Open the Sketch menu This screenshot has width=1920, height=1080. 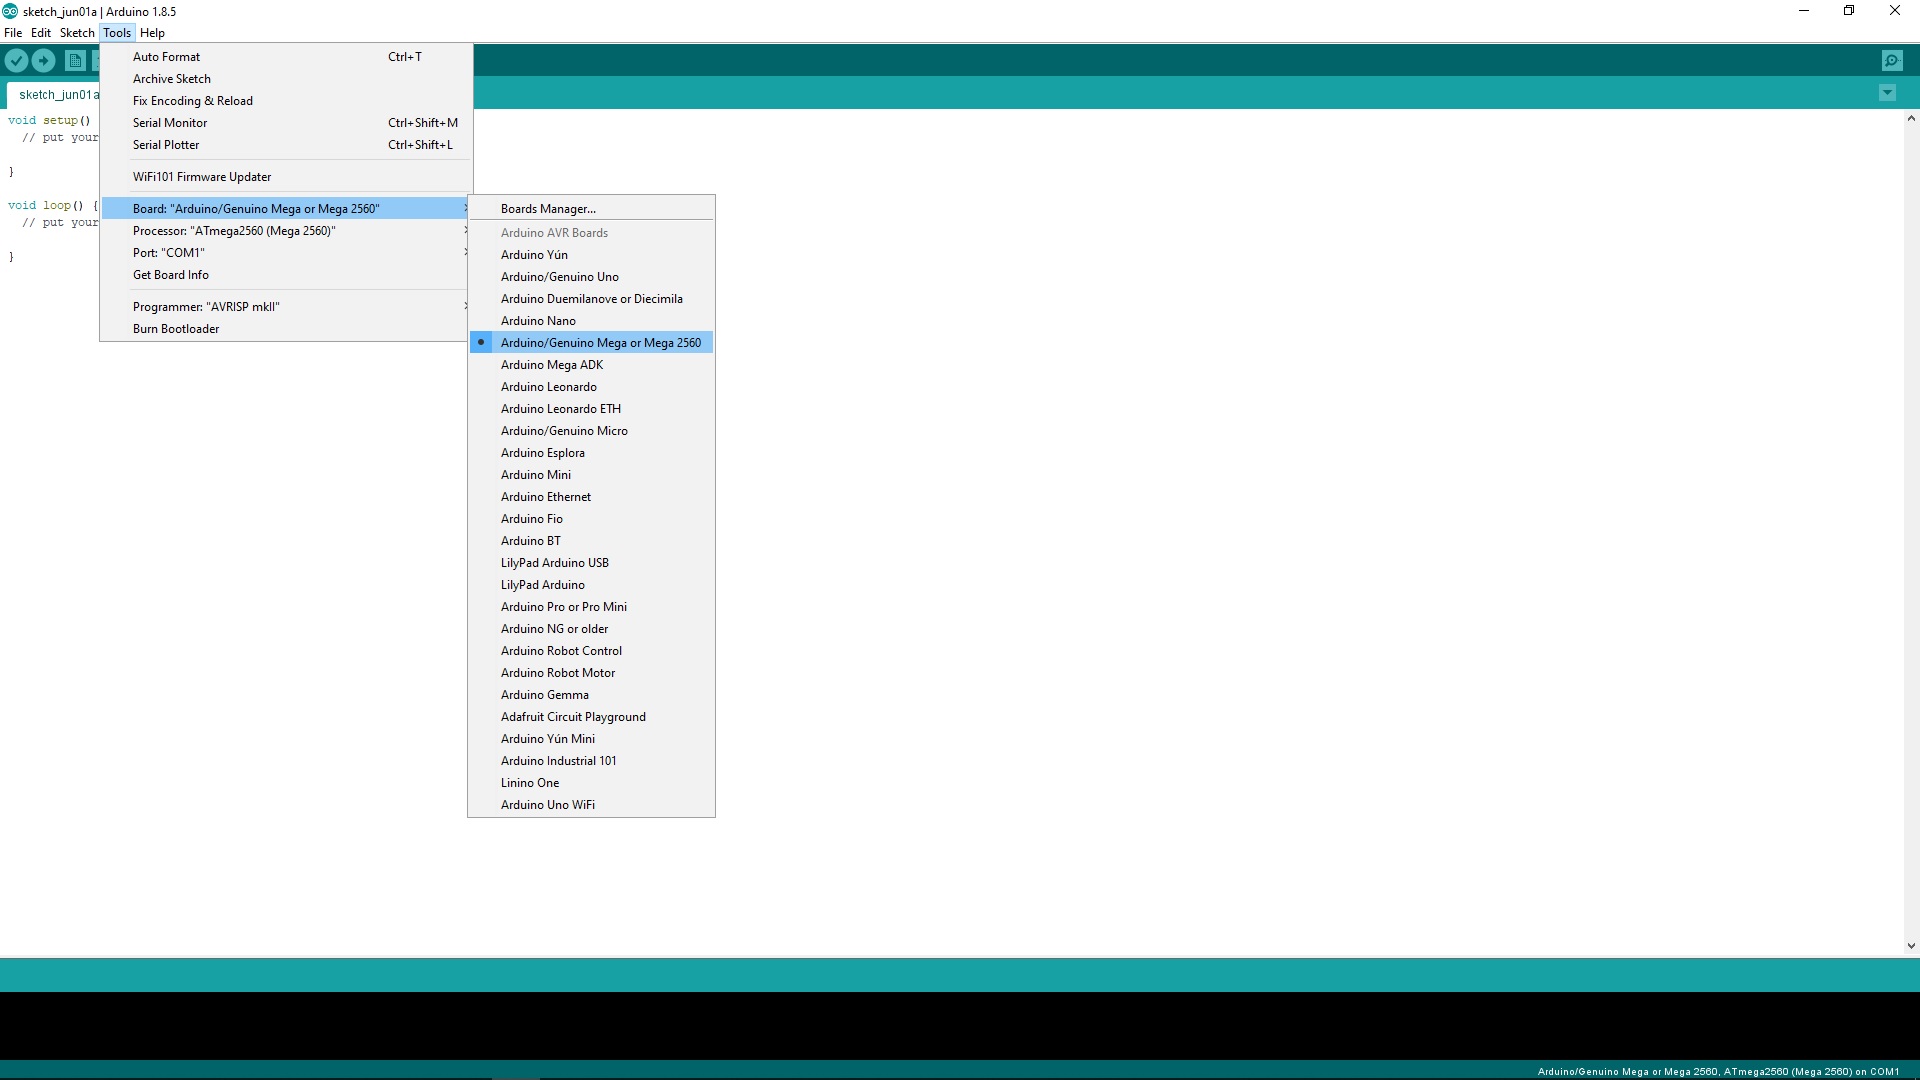click(x=77, y=33)
